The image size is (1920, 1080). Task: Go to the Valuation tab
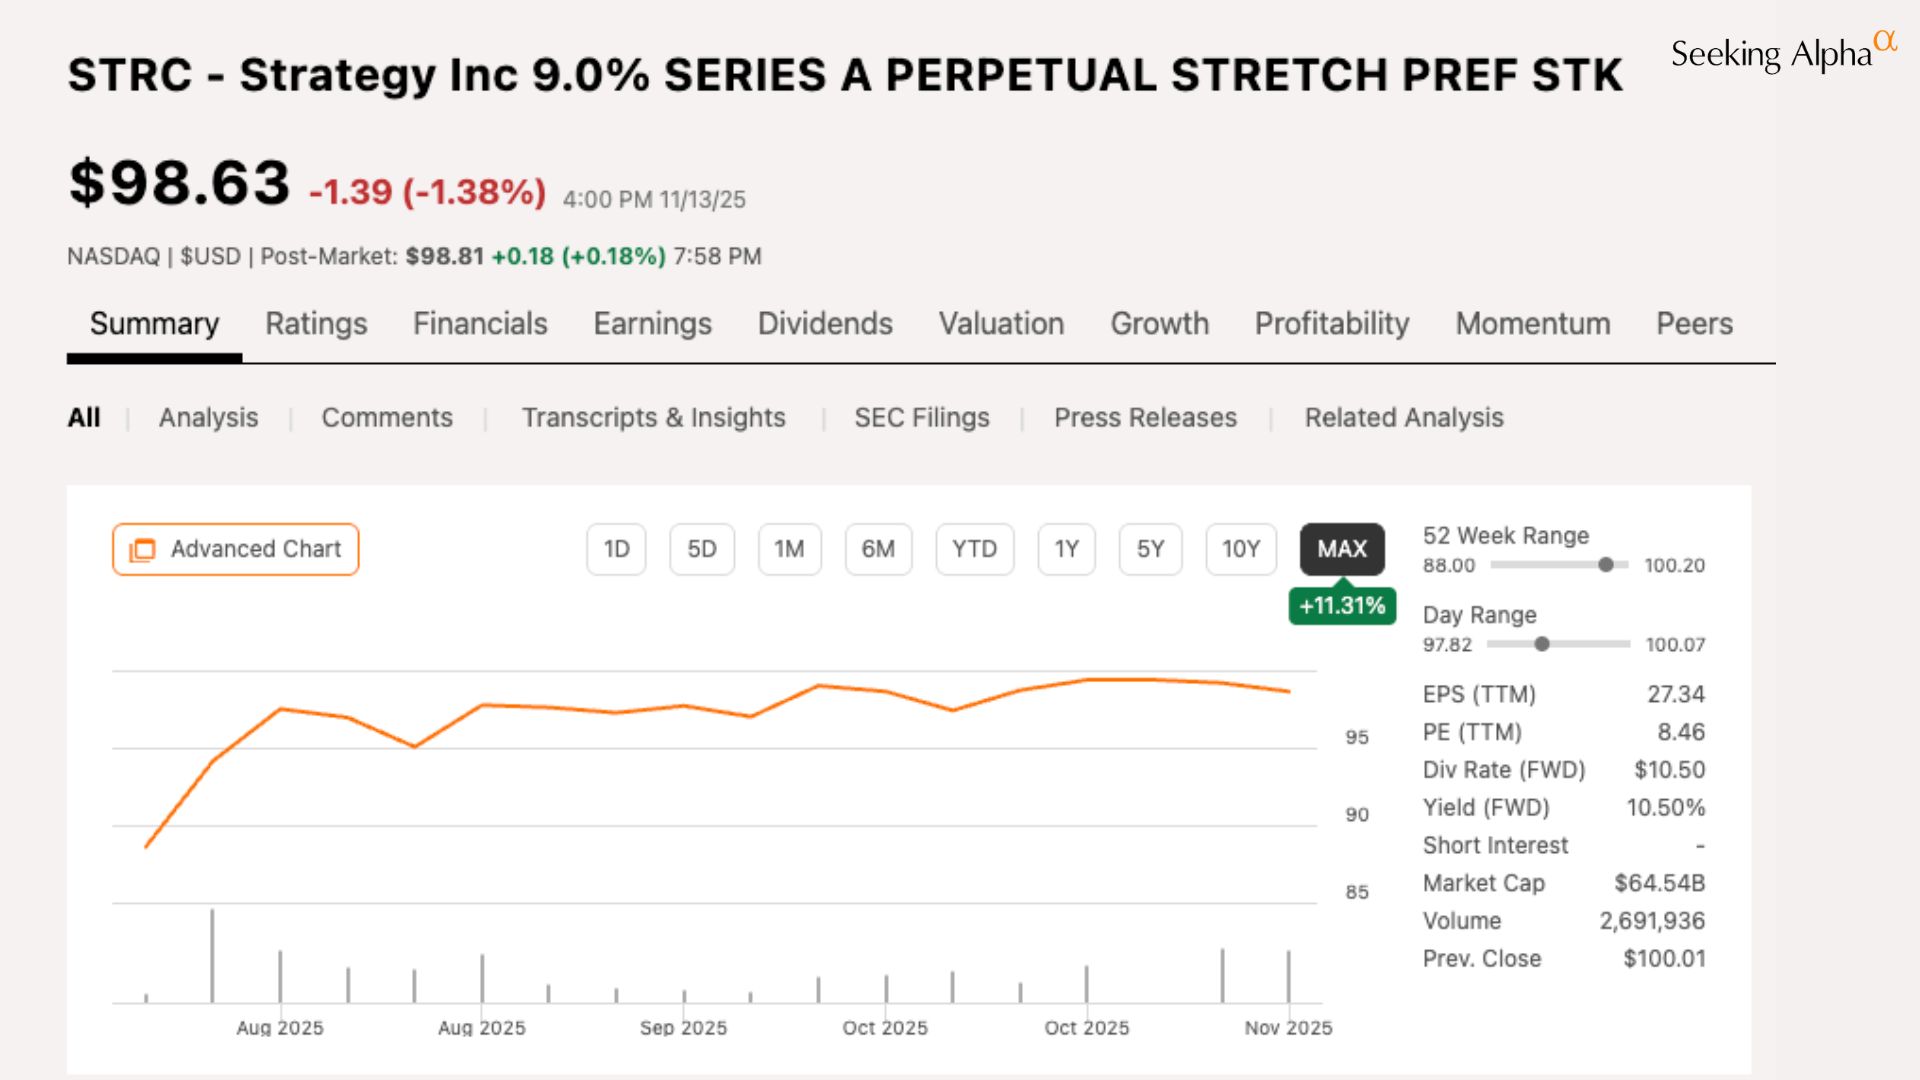[x=1001, y=324]
